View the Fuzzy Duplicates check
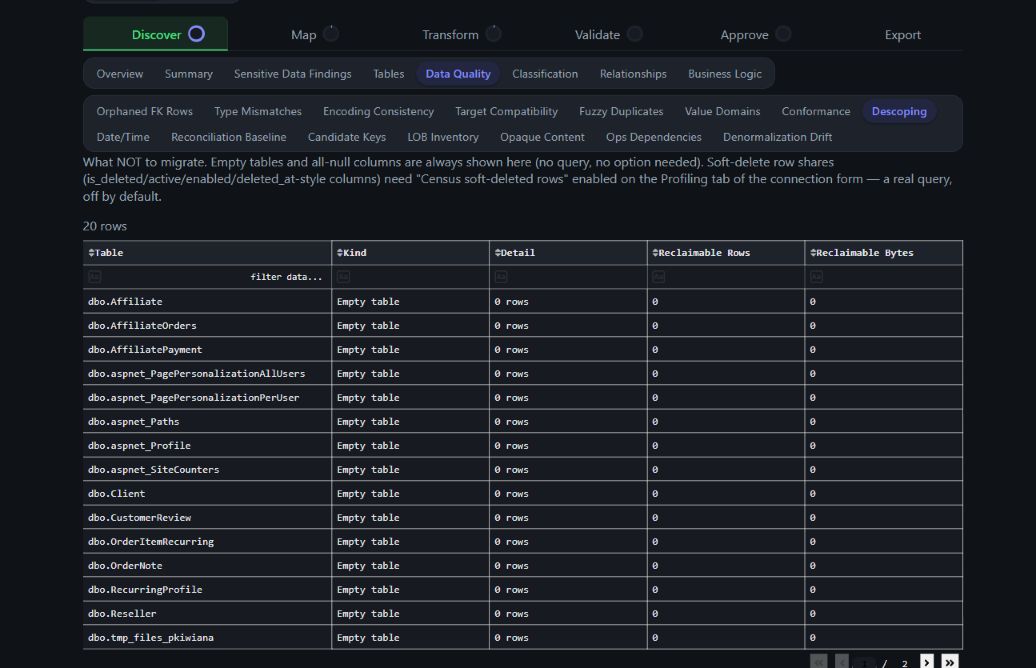 pyautogui.click(x=620, y=112)
